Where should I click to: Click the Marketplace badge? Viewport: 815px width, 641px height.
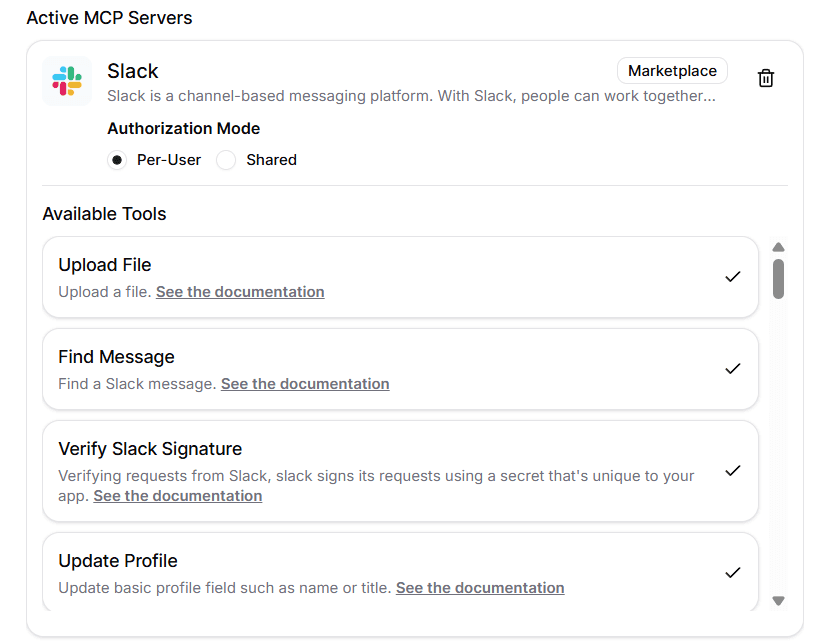tap(672, 71)
